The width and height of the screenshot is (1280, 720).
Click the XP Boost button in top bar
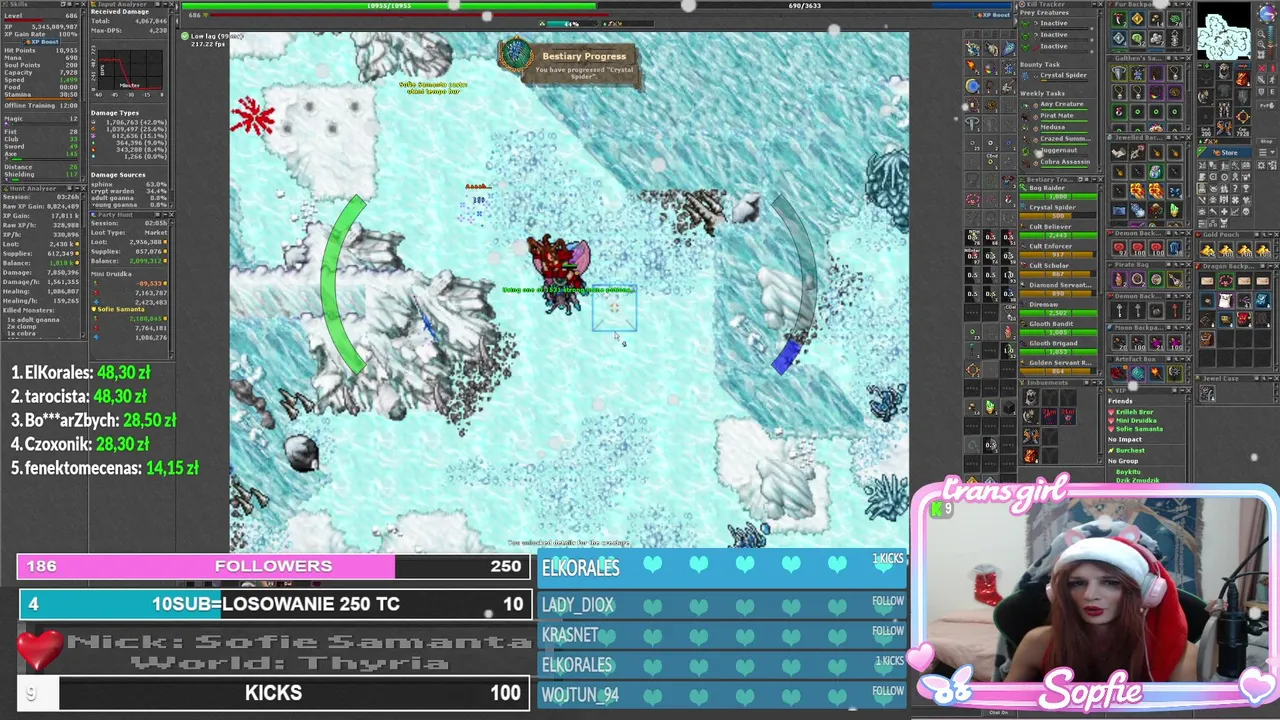pos(994,15)
